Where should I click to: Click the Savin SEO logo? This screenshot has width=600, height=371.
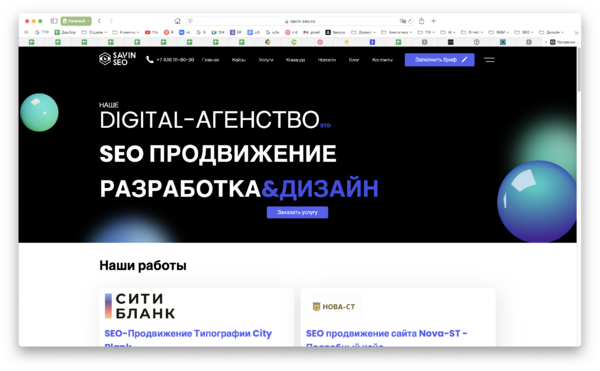(x=117, y=59)
